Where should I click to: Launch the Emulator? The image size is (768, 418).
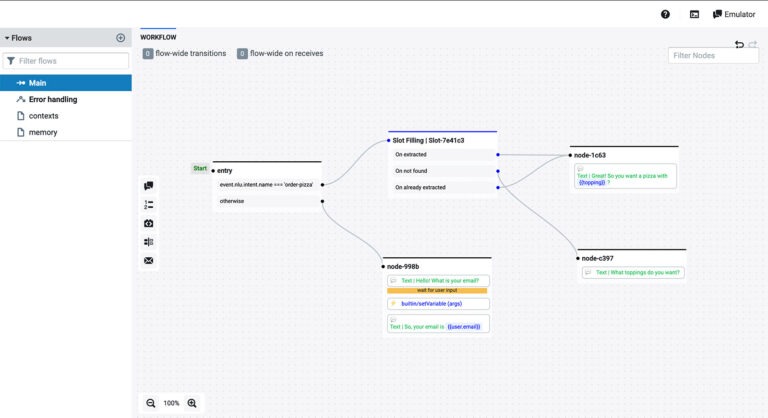click(734, 14)
